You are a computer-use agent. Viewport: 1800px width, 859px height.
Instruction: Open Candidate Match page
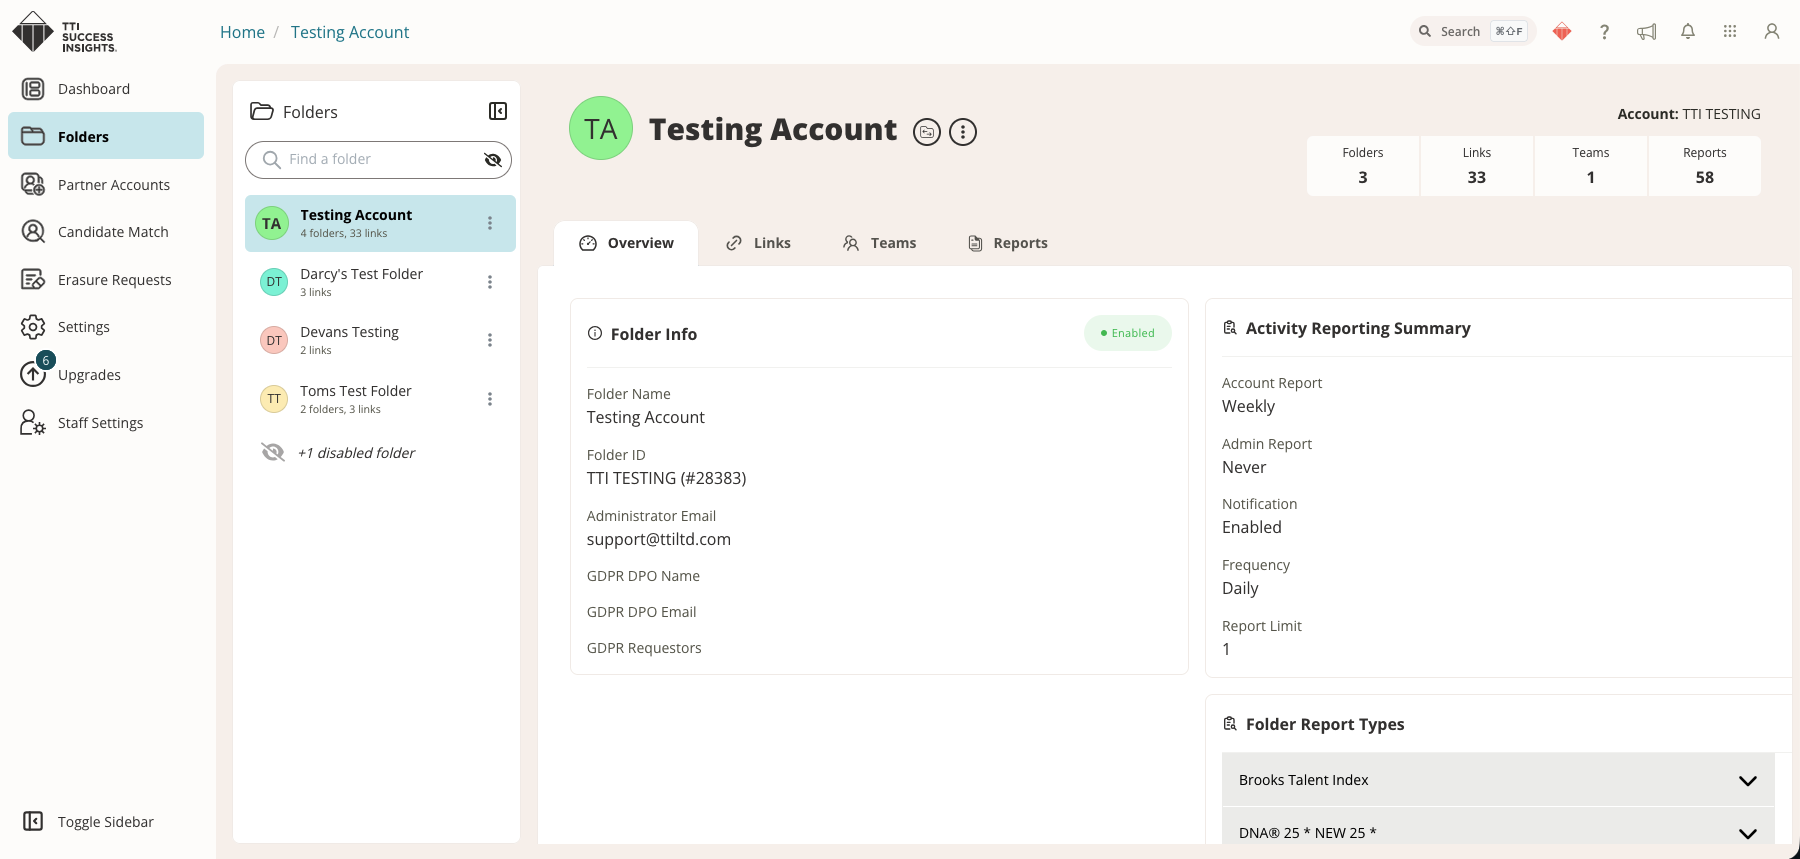pos(106,232)
